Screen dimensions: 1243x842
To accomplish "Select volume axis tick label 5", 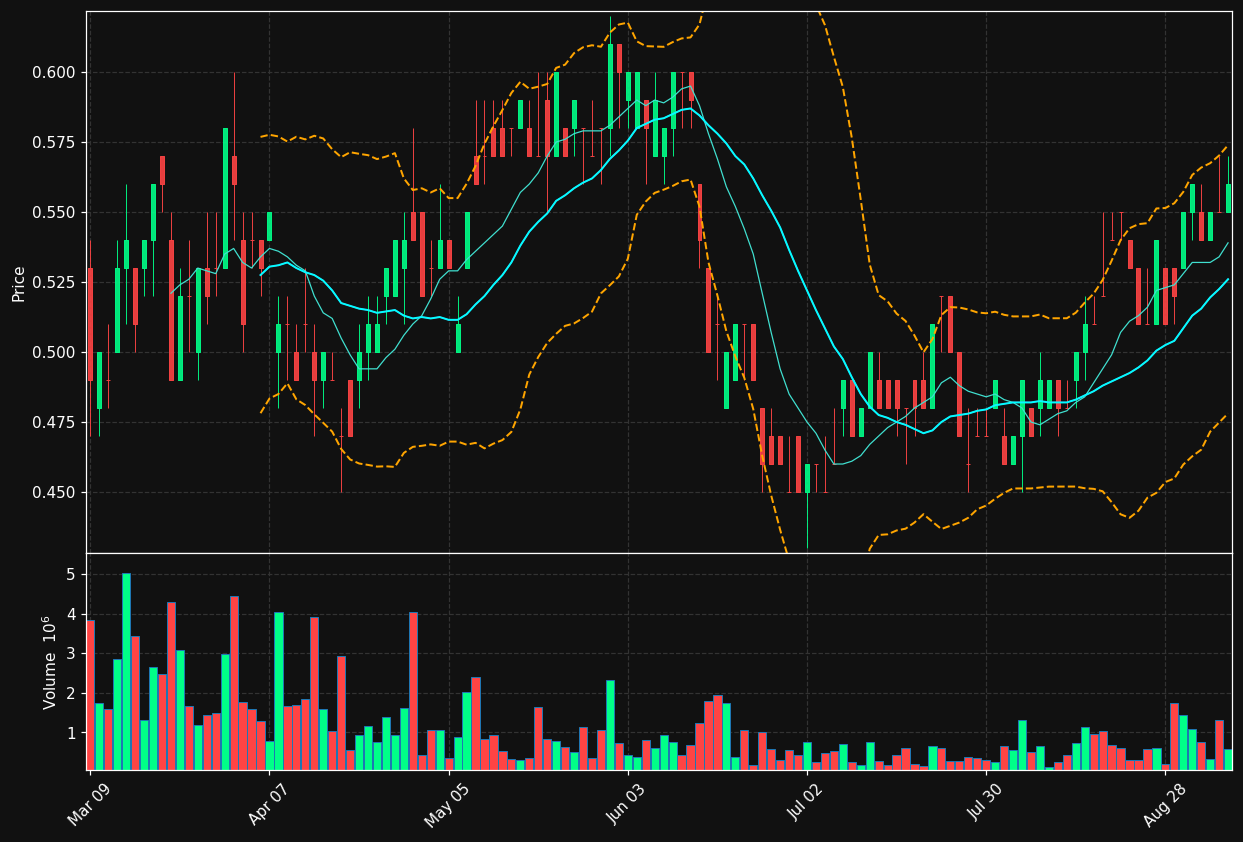I will (71, 574).
